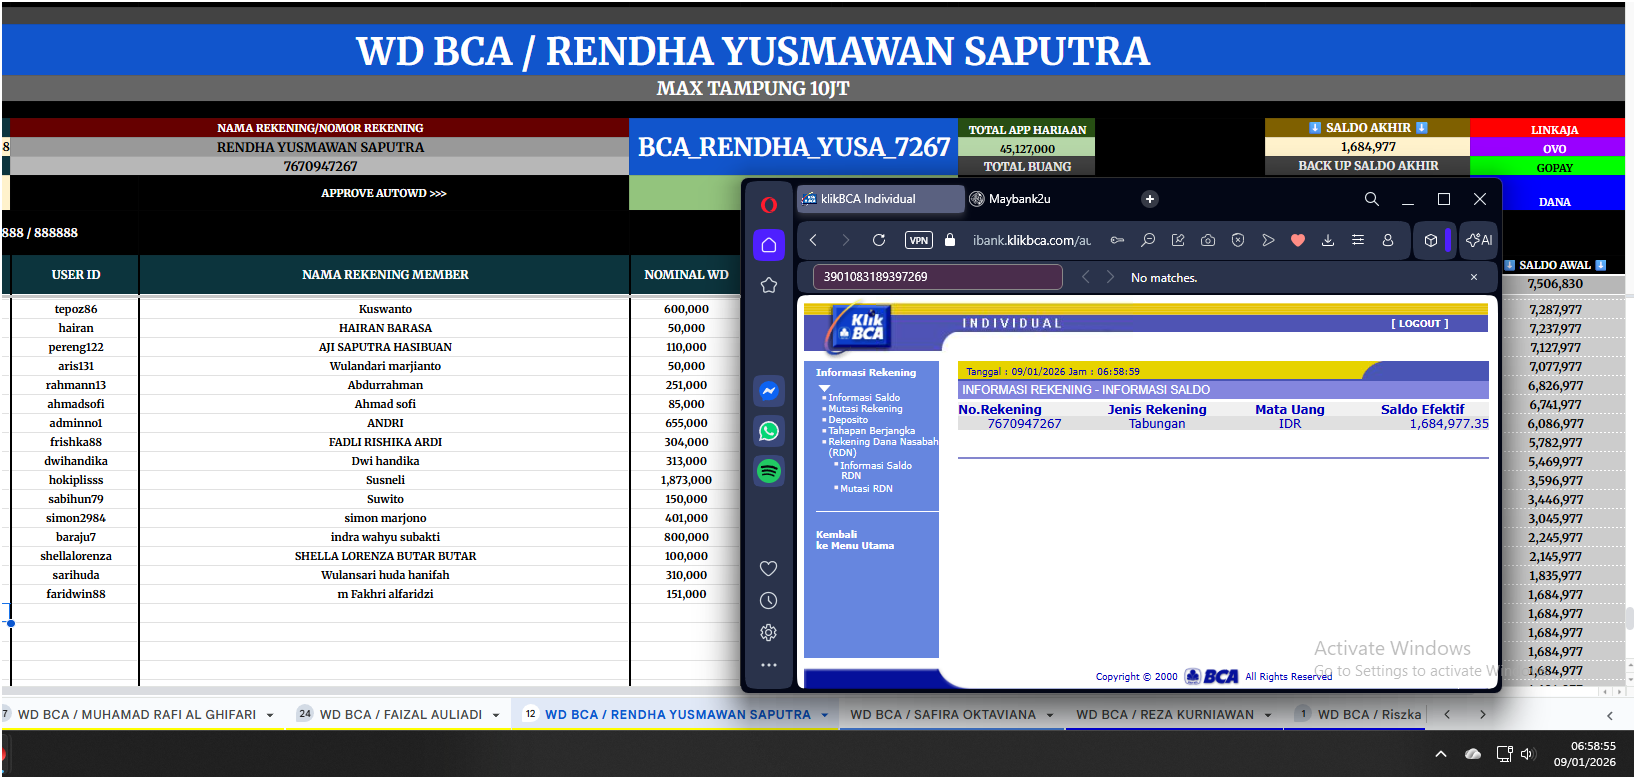Go to next find match
Image resolution: width=1636 pixels, height=779 pixels.
pyautogui.click(x=1110, y=277)
